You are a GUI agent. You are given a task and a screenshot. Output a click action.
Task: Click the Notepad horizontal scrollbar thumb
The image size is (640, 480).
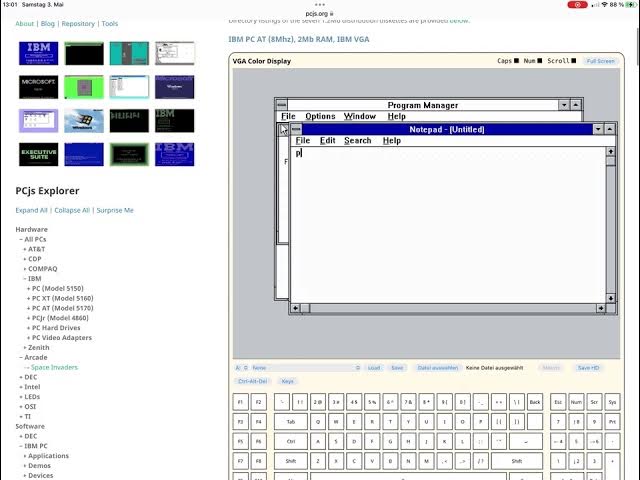pyautogui.click(x=305, y=308)
